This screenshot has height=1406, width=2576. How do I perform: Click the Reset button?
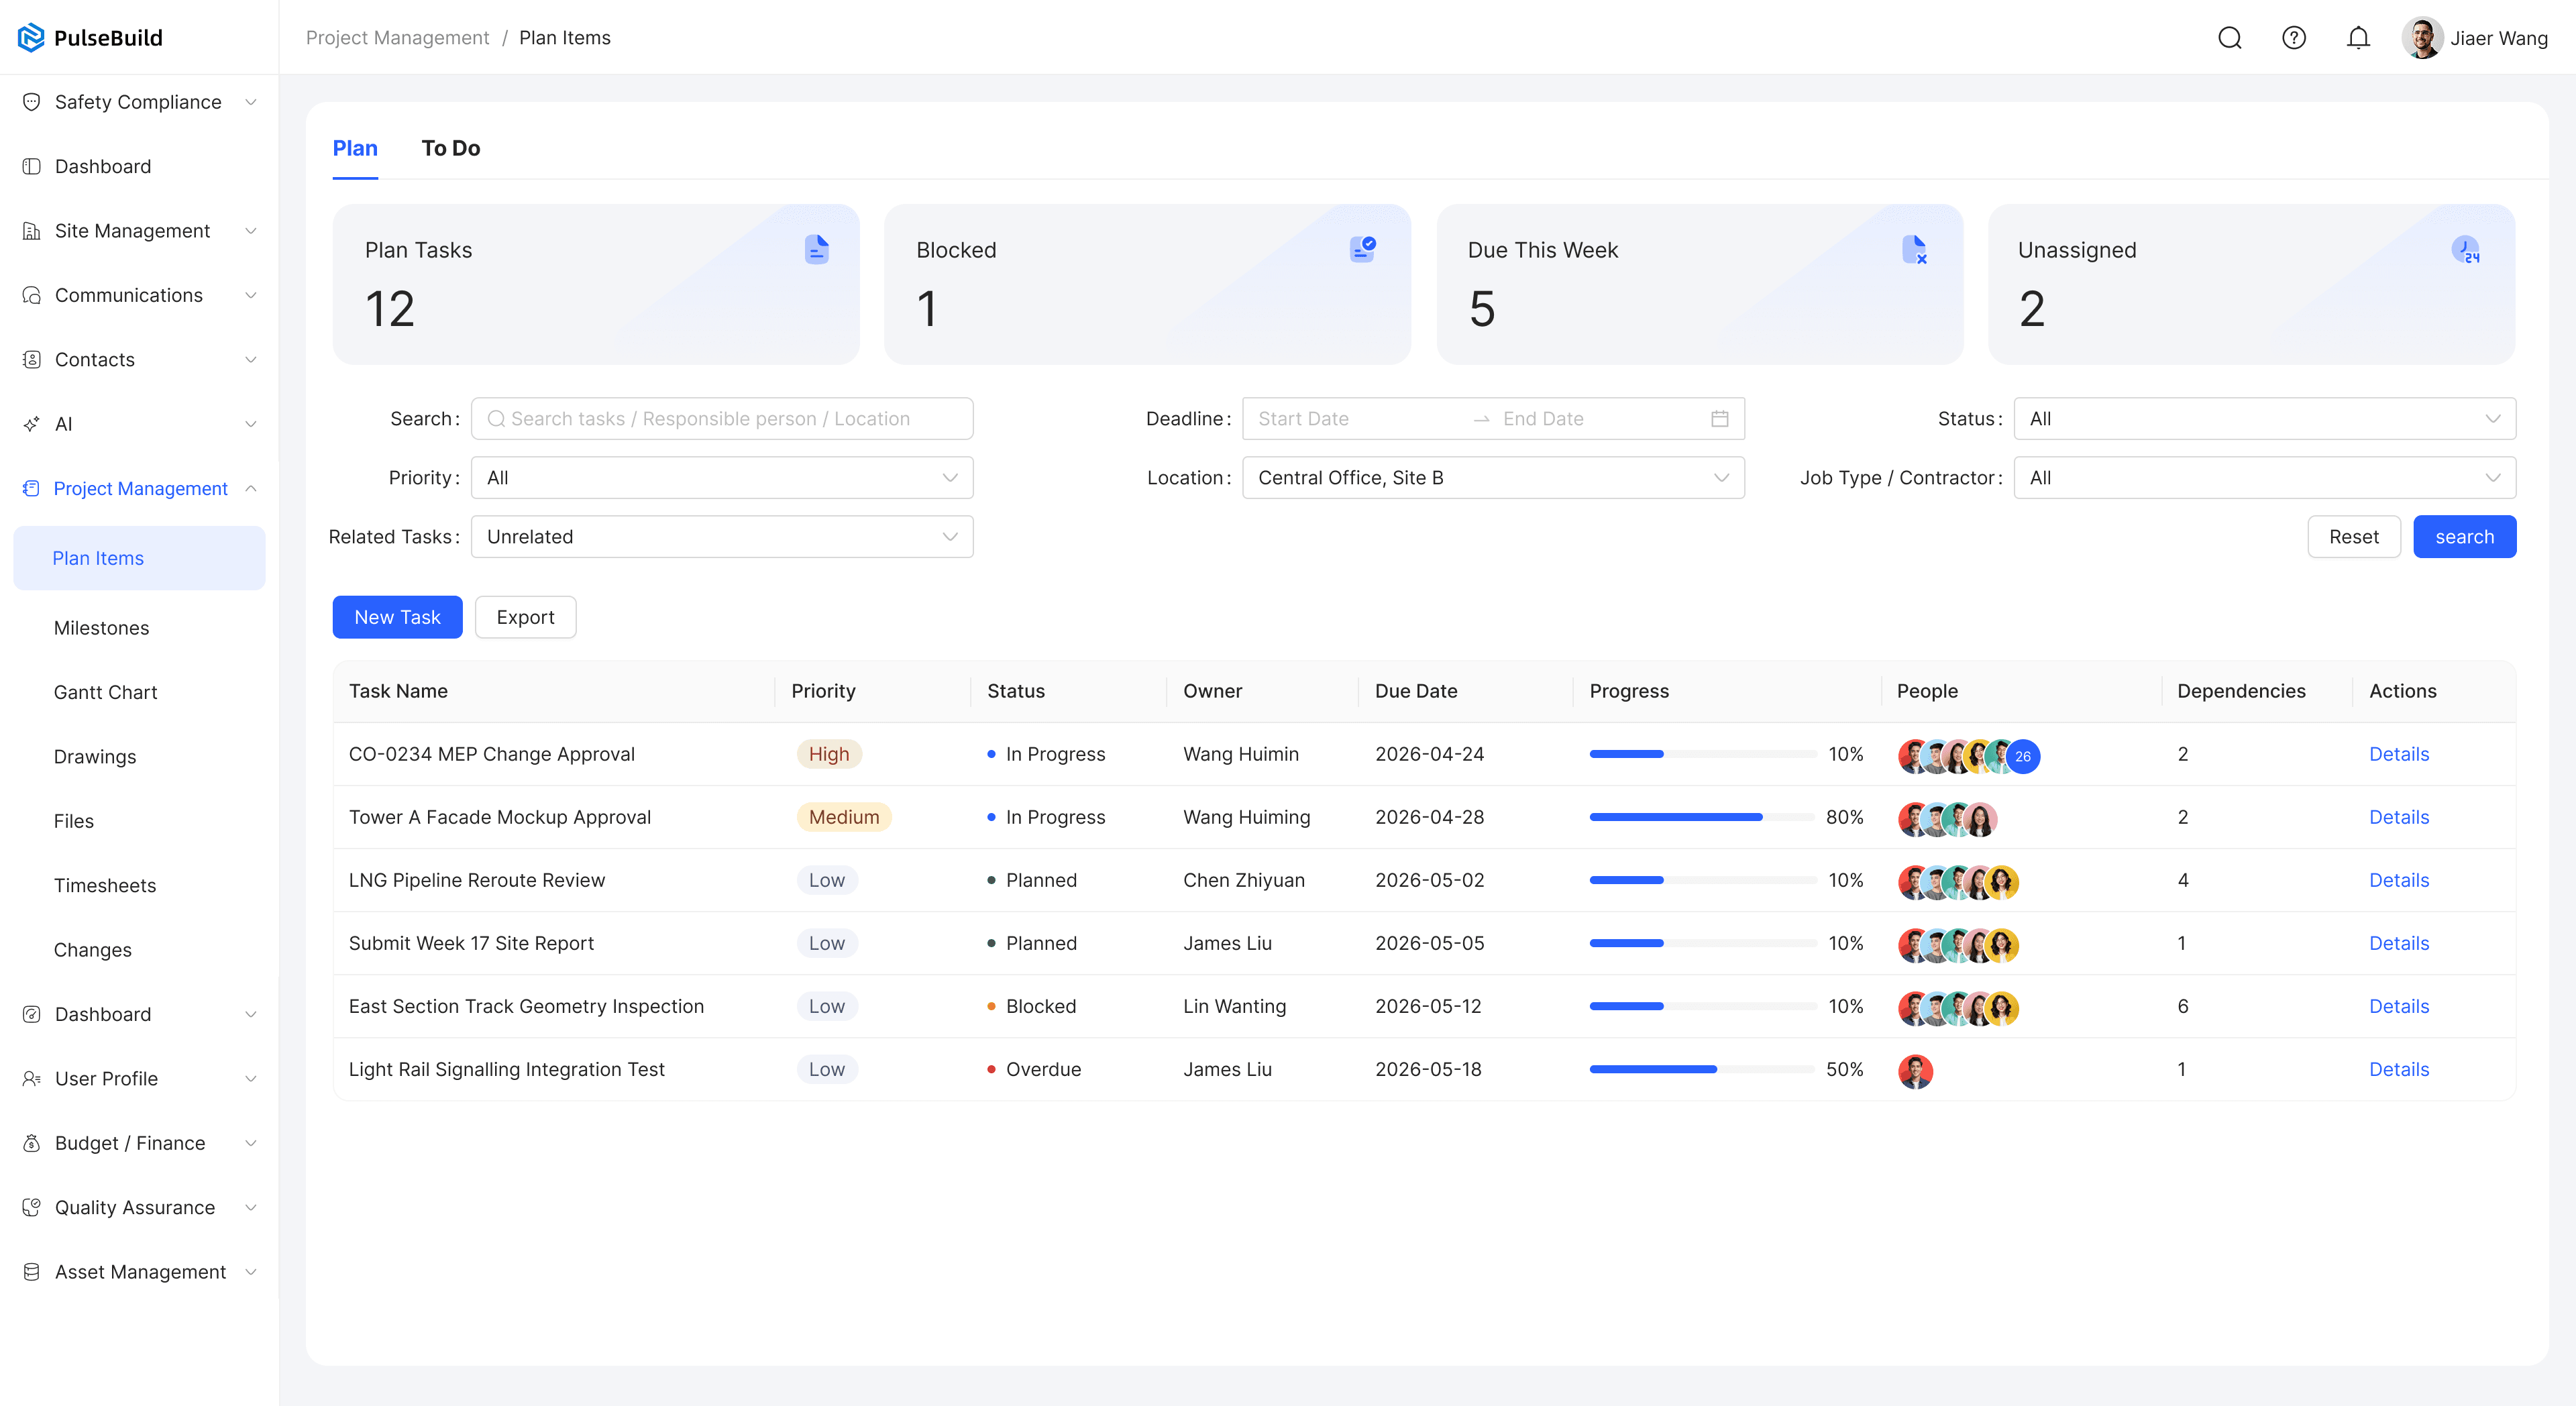point(2353,537)
